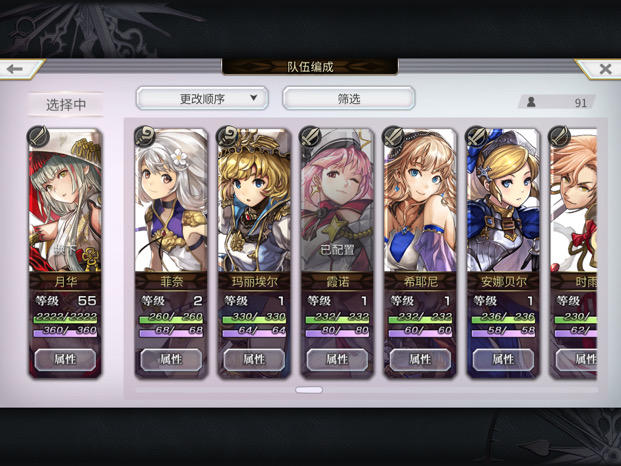Image resolution: width=621 pixels, height=466 pixels.
Task: Open 属性 for 玛丽埃尔
Action: pos(254,359)
